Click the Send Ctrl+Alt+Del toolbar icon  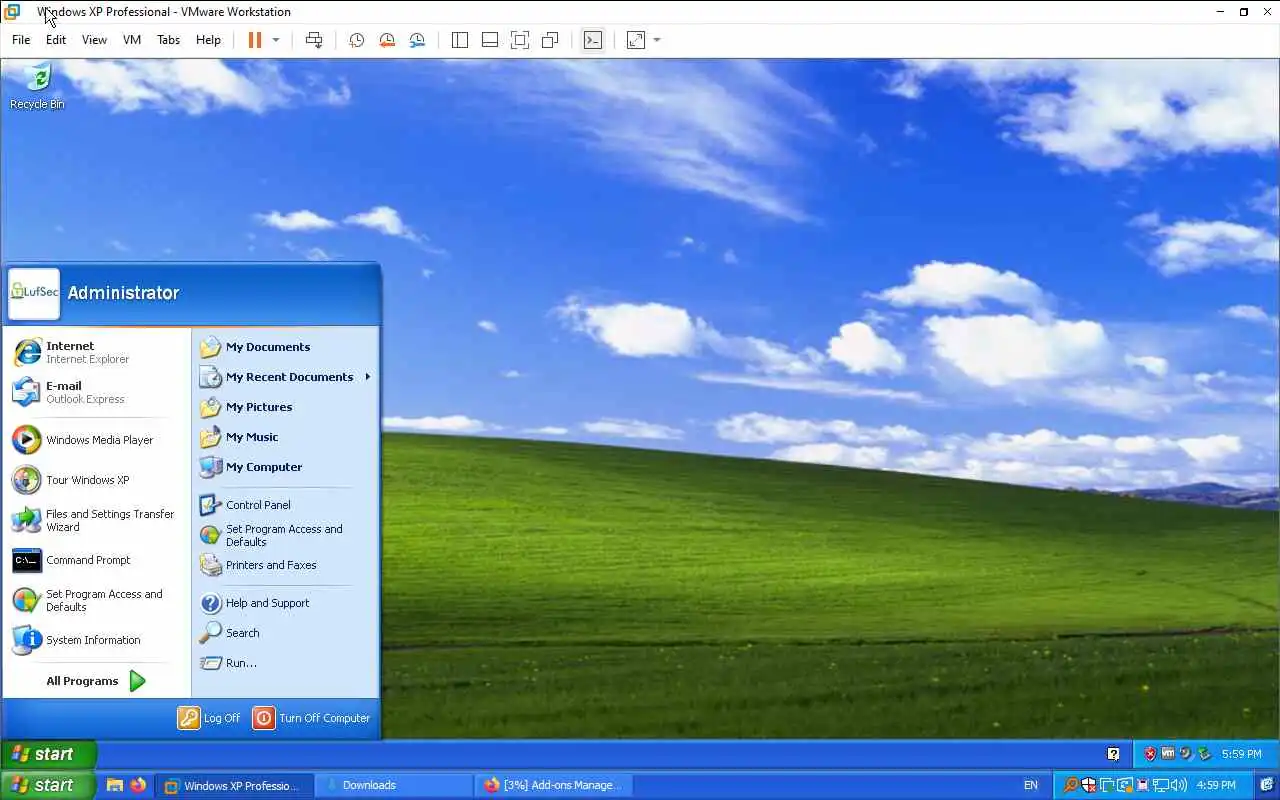tap(314, 40)
